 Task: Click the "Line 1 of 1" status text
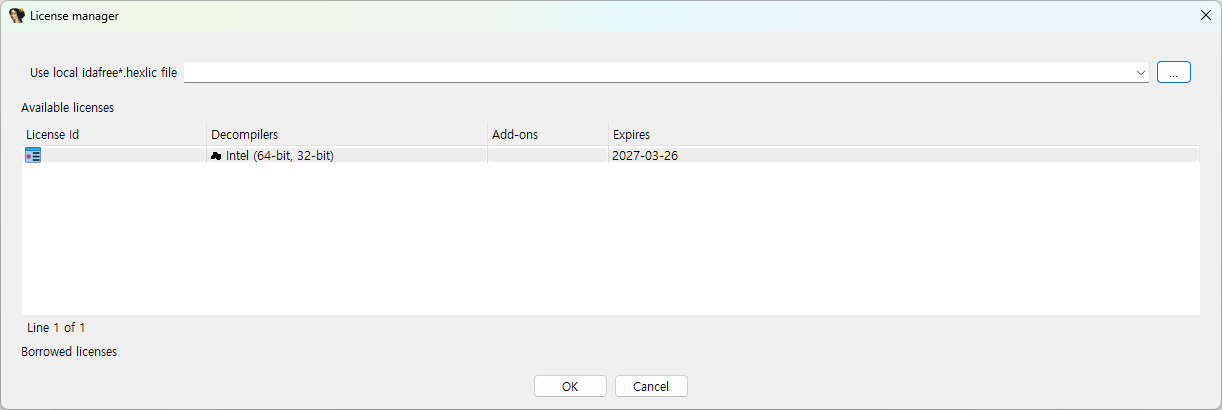click(x=57, y=328)
